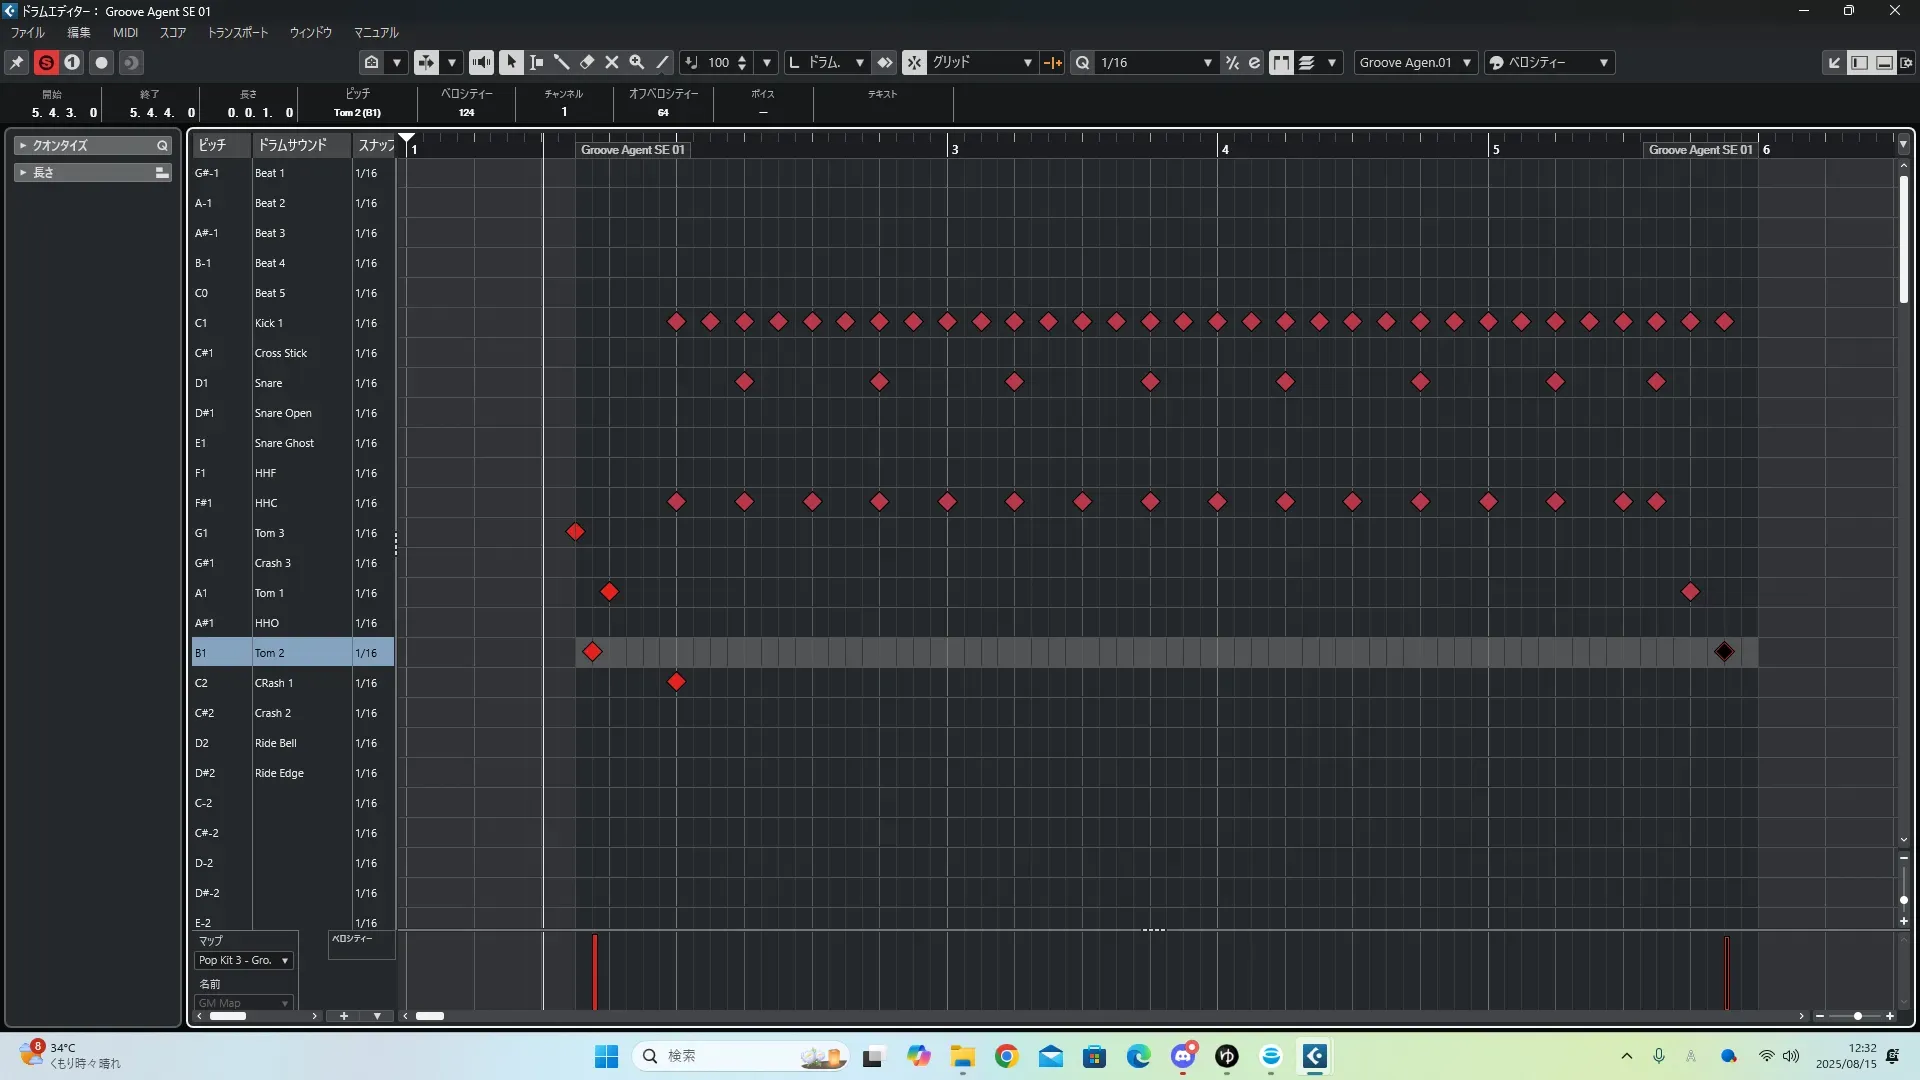Select the Mute tool
Viewport: 1920px width, 1080px height.
612,62
